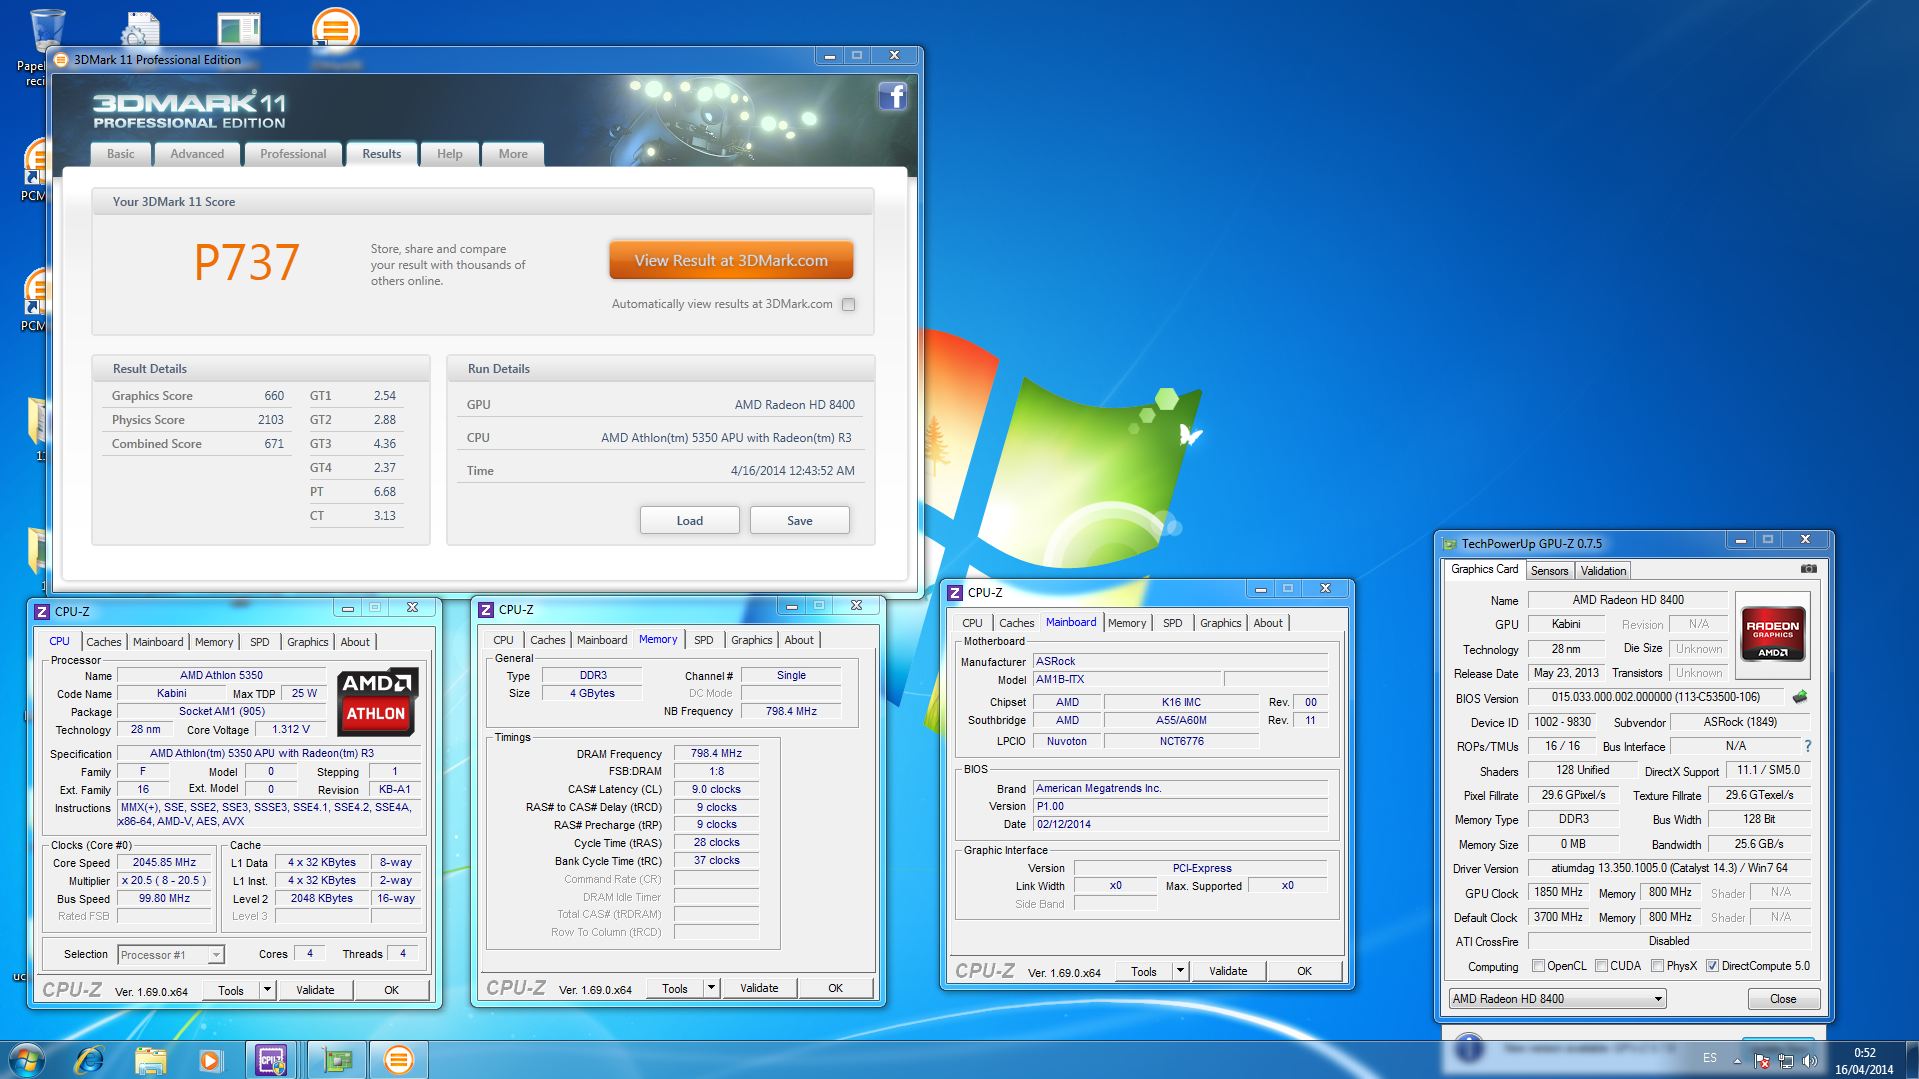Click Tools button in the CPU tab CPU-Z window
Image resolution: width=1919 pixels, height=1079 pixels.
[231, 990]
